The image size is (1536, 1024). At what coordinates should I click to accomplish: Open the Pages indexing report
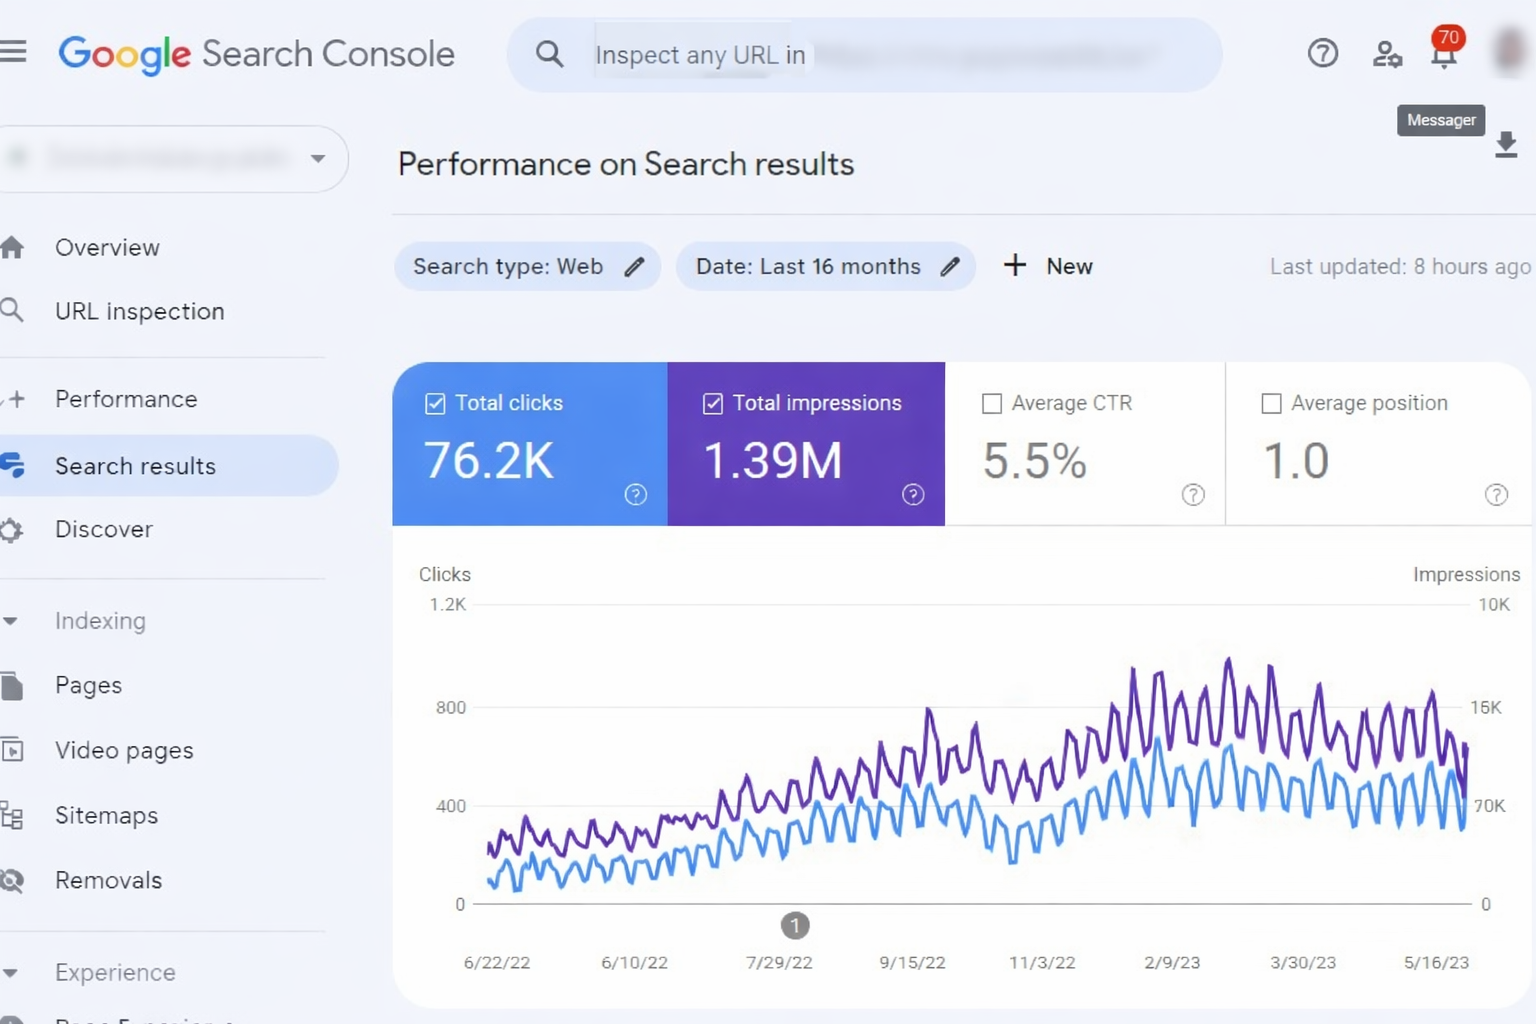click(x=88, y=685)
